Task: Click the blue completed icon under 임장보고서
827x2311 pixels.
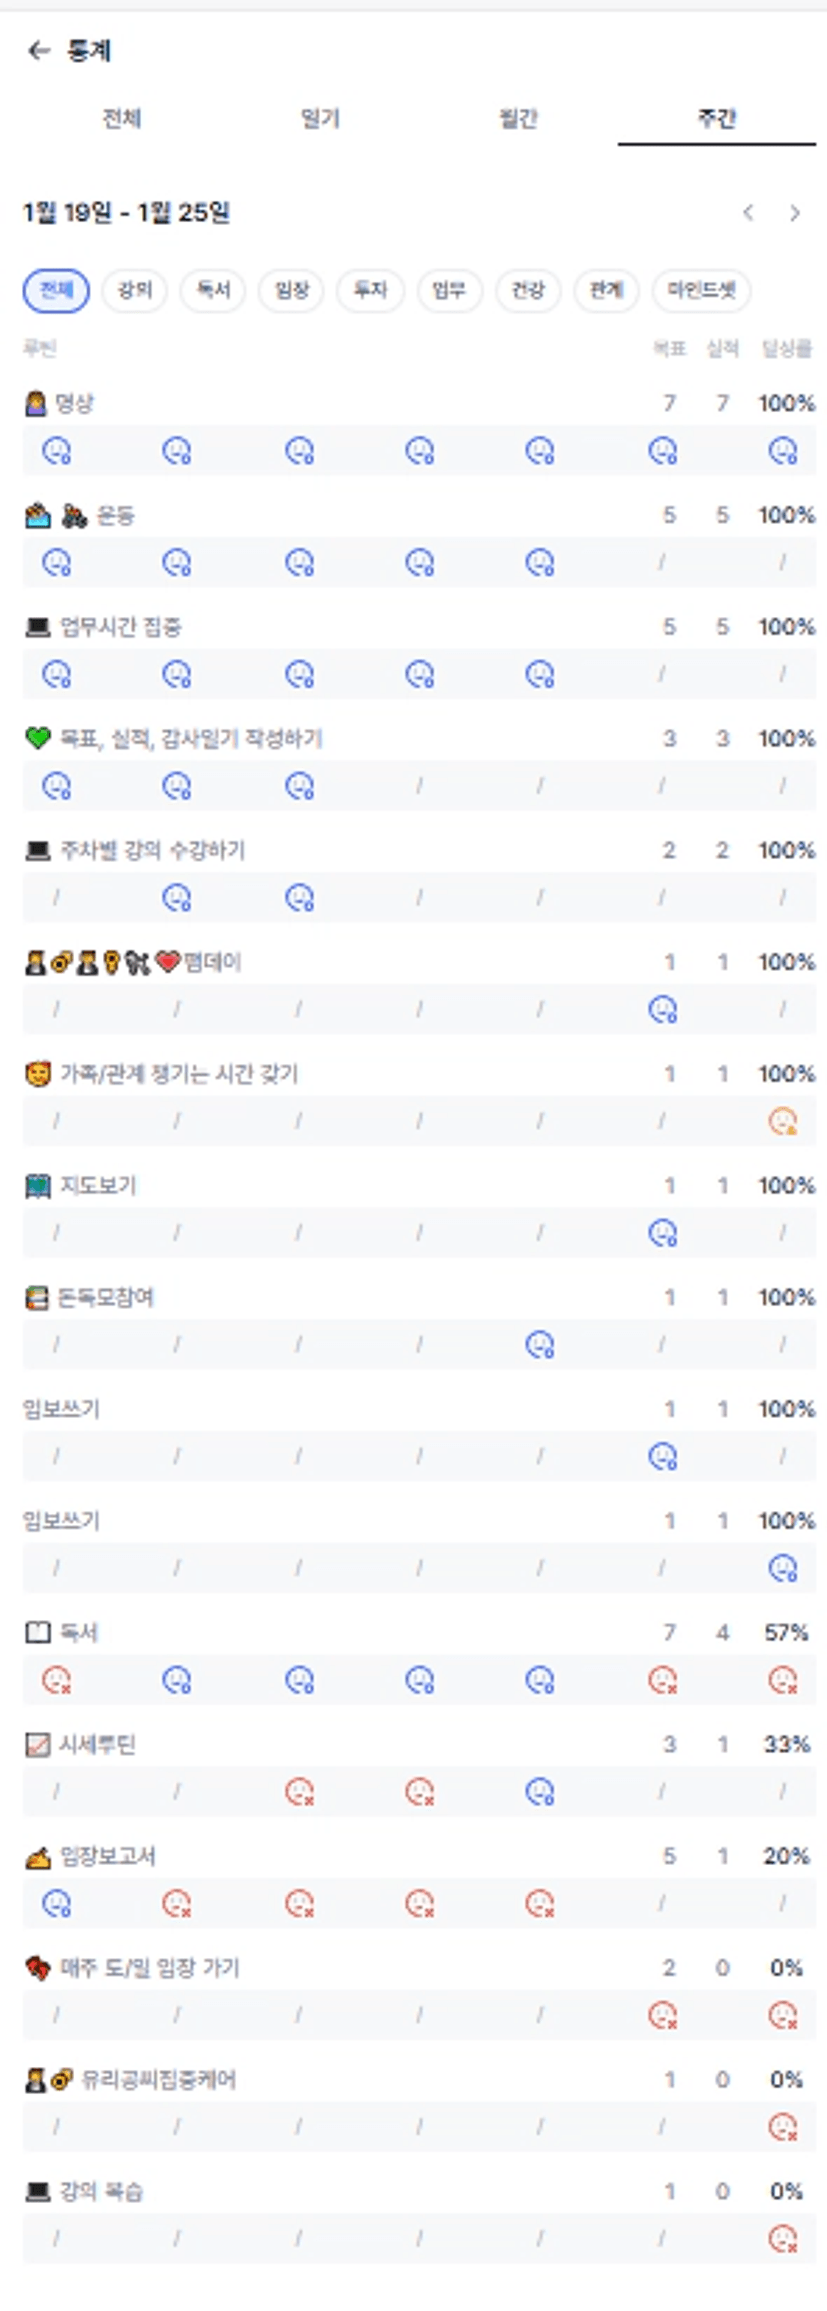Action: pyautogui.click(x=57, y=1904)
